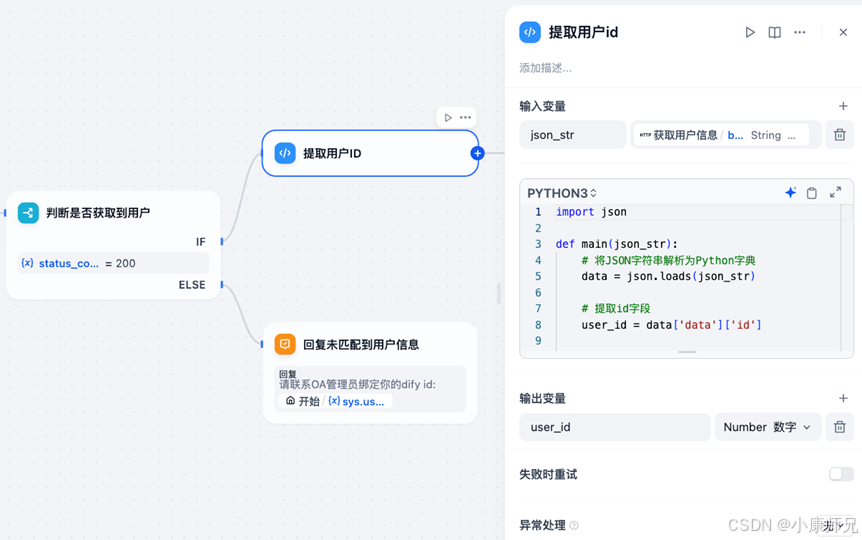This screenshot has width=862, height=540.
Task: Open 异常处理 dropdown at bottom right
Action: click(x=833, y=526)
